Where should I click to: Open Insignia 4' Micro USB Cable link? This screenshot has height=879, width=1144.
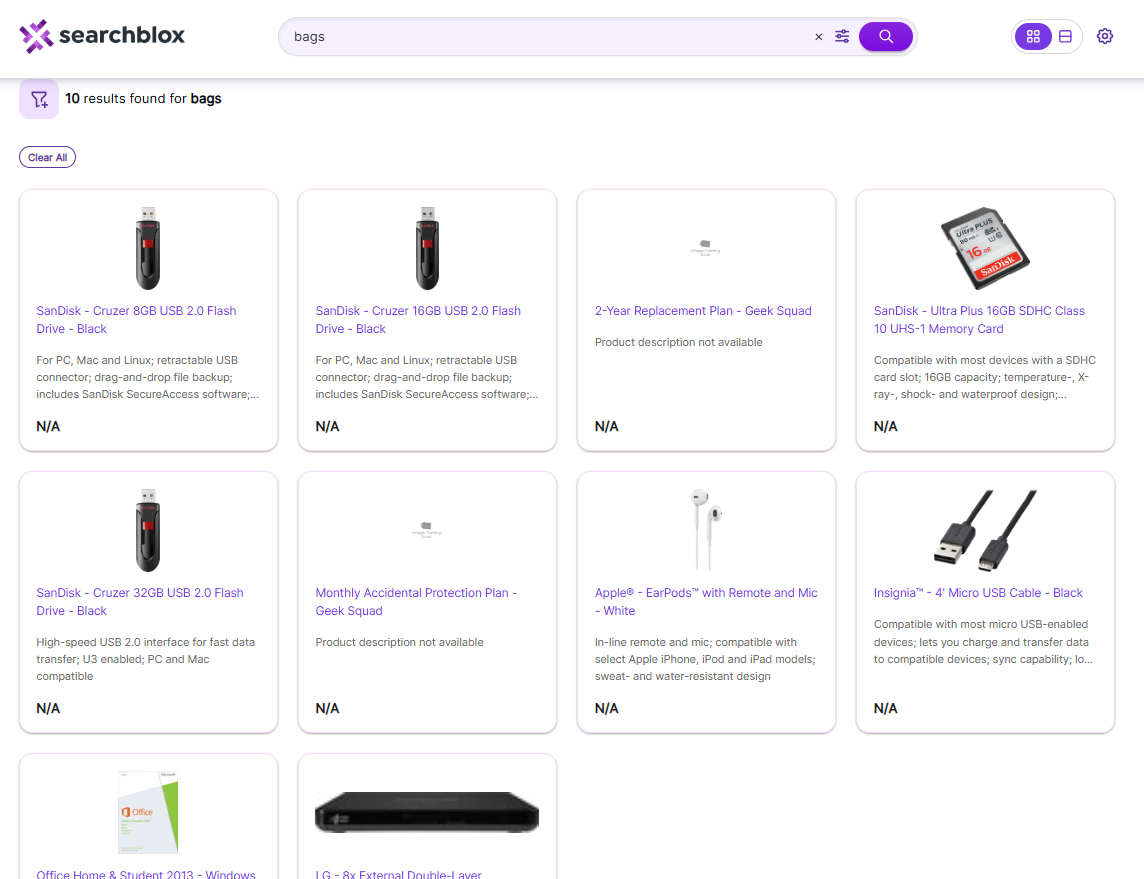click(x=978, y=593)
